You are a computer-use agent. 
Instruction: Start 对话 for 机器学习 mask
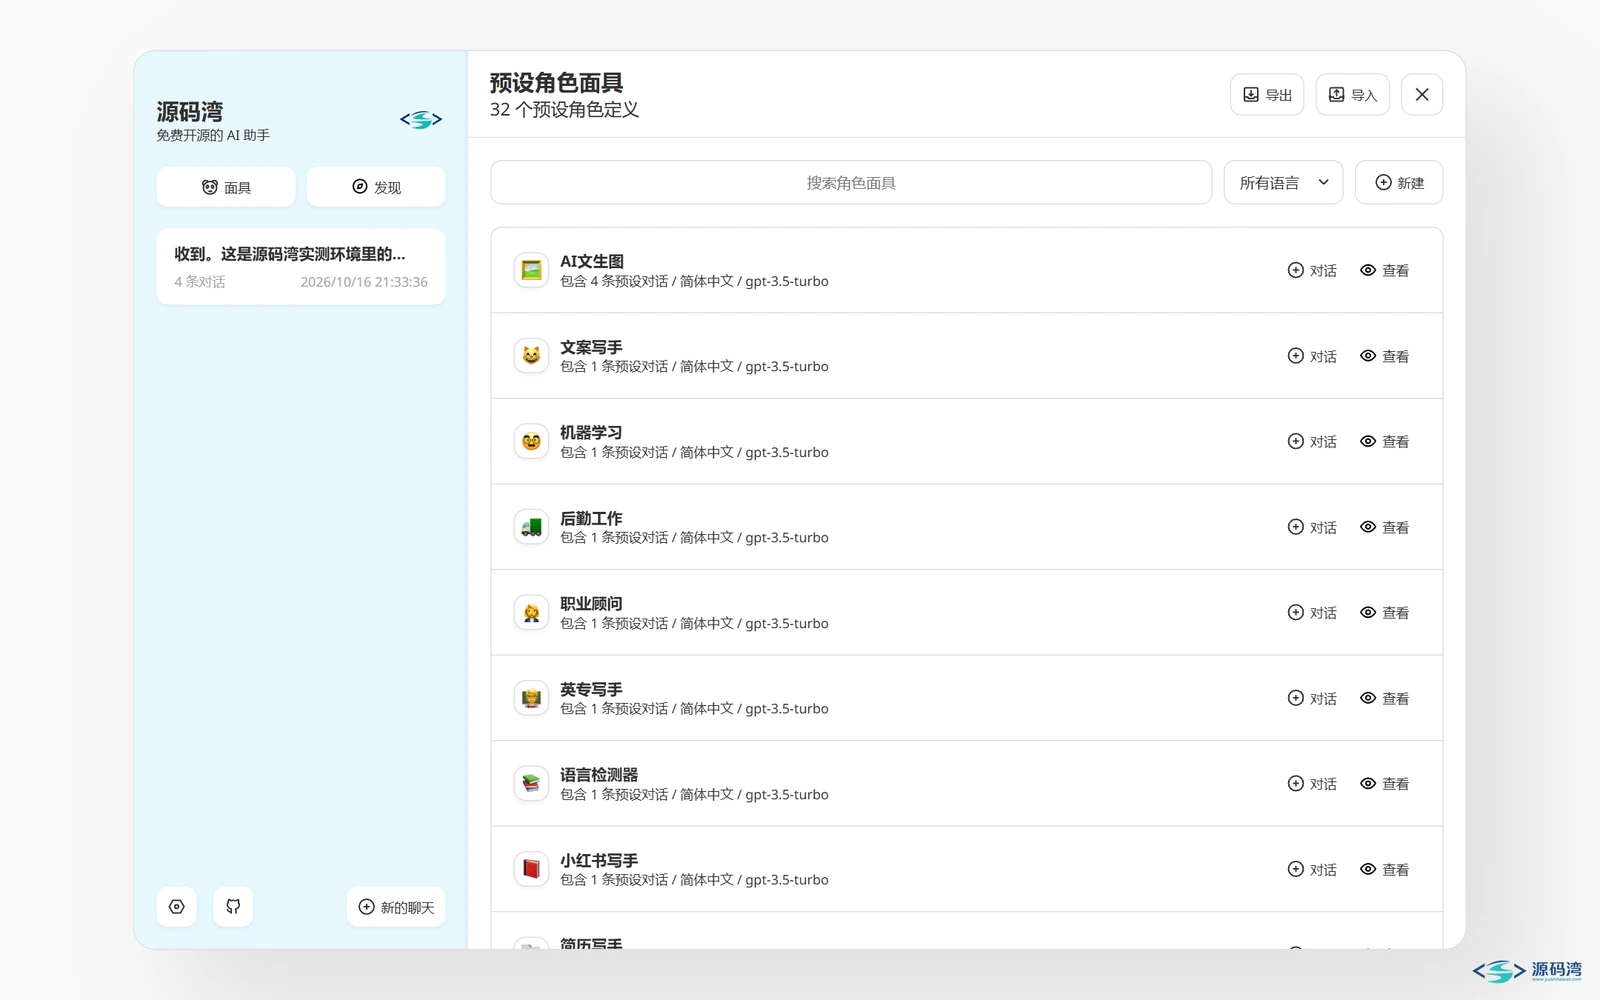coord(1312,442)
